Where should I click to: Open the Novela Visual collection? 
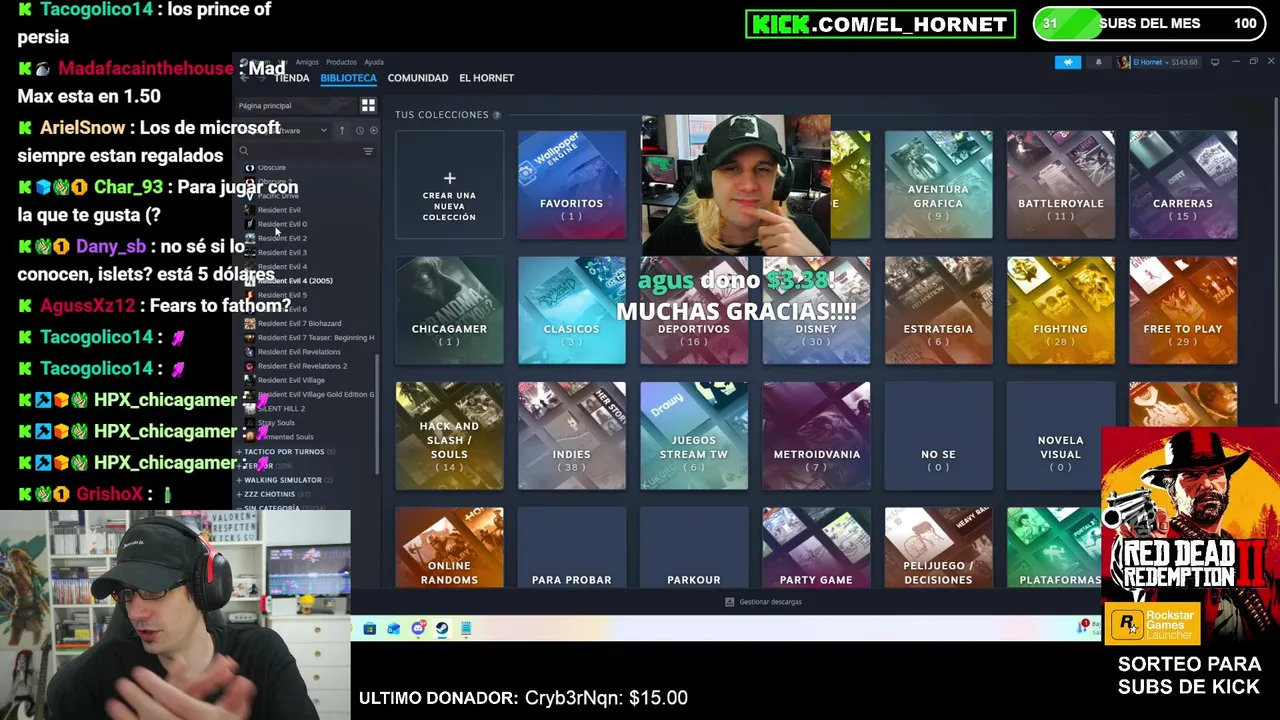point(1060,436)
